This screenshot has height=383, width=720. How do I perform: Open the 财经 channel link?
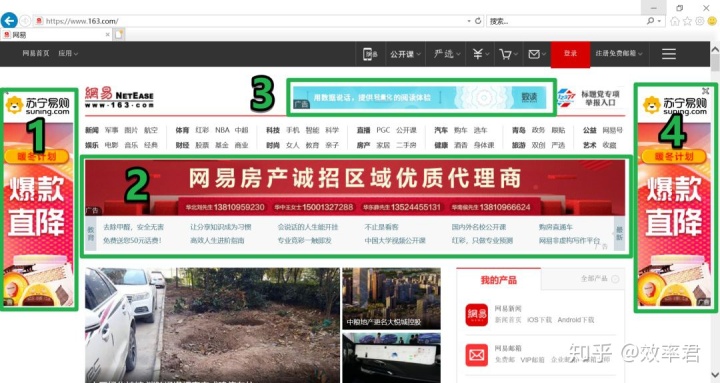coord(182,145)
